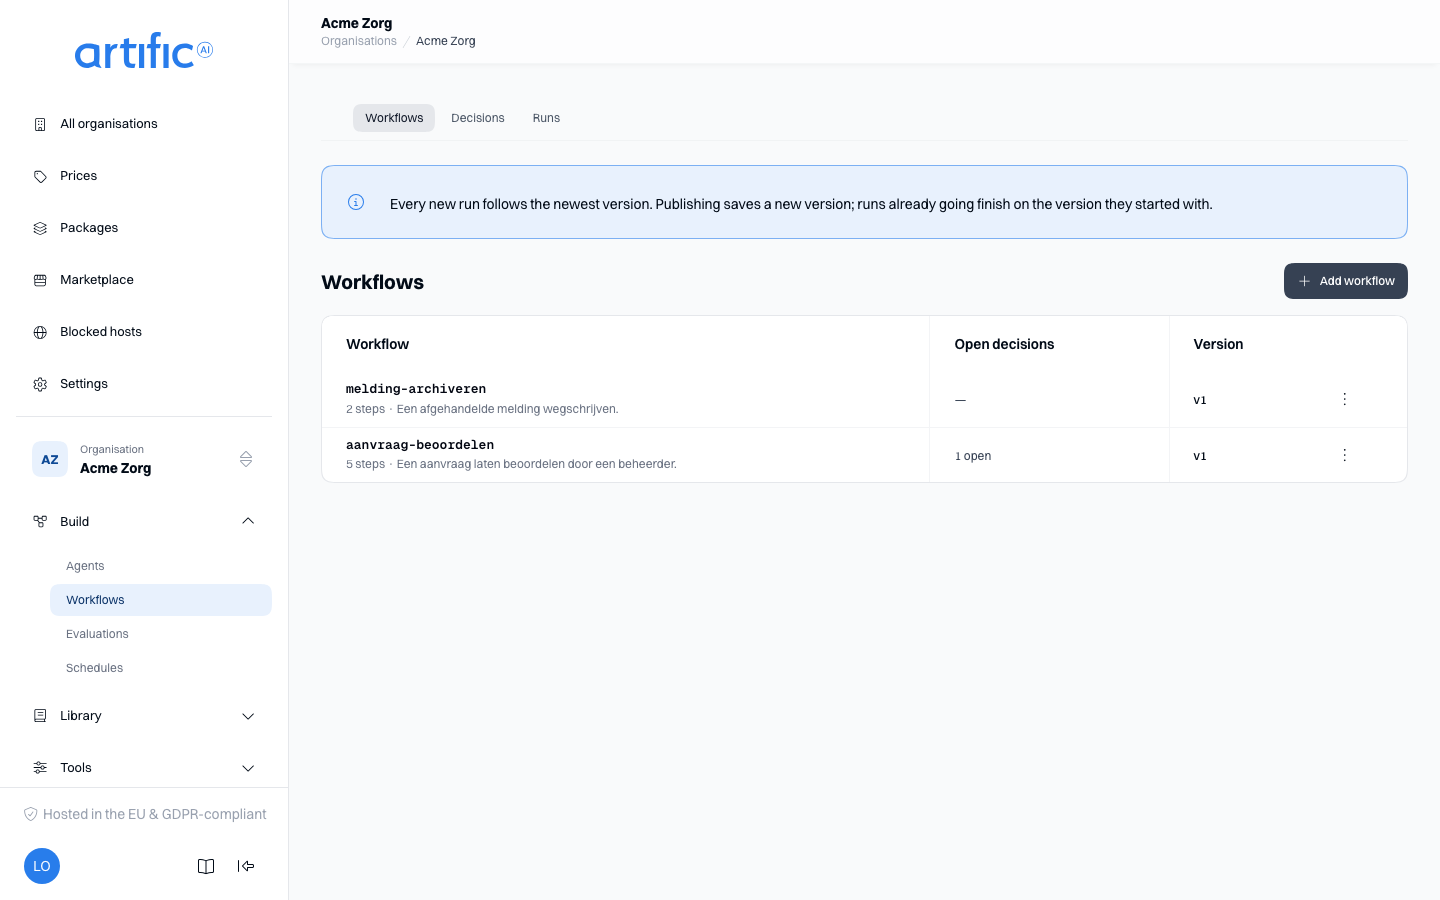Viewport: 1440px width, 900px height.
Task: Click 'Een afgehandelde melding wegschrijven.' description
Action: tap(508, 409)
